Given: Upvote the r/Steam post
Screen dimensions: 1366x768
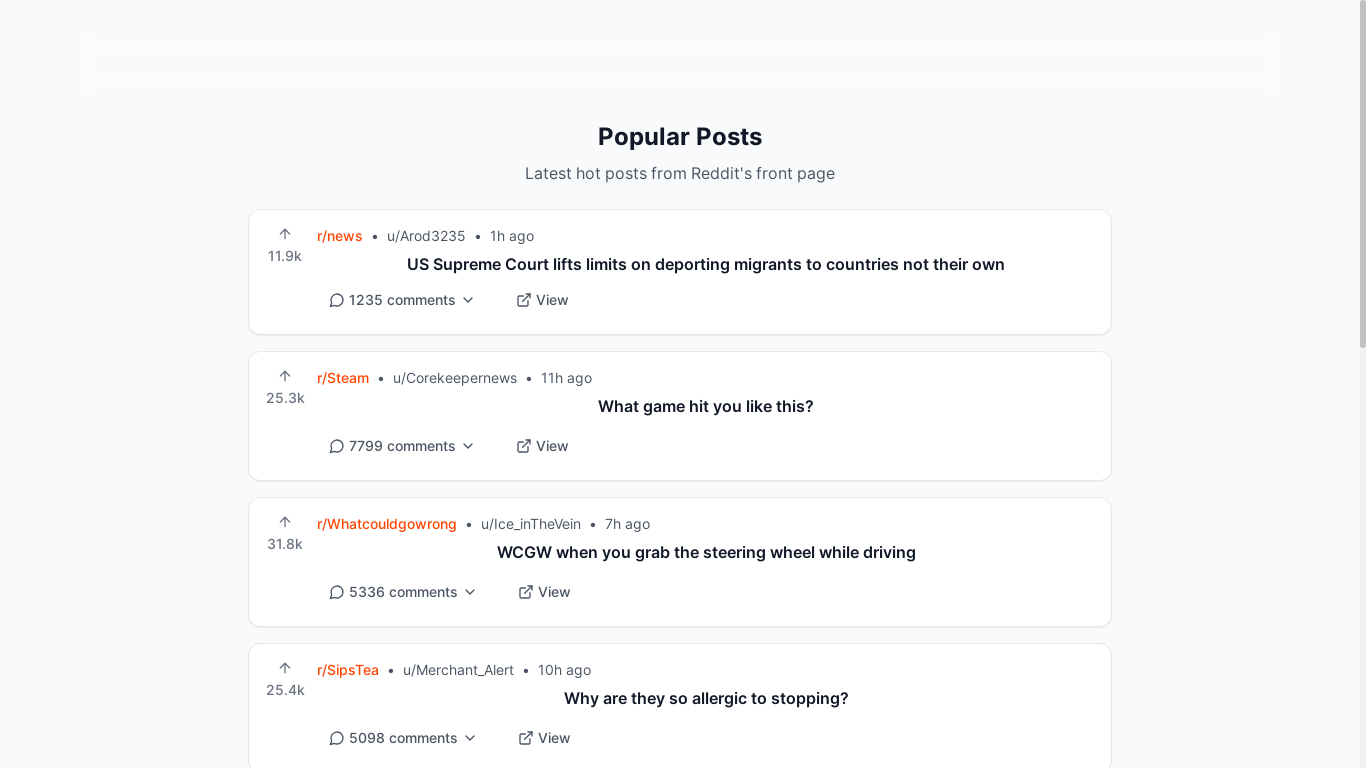Looking at the screenshot, I should [285, 376].
